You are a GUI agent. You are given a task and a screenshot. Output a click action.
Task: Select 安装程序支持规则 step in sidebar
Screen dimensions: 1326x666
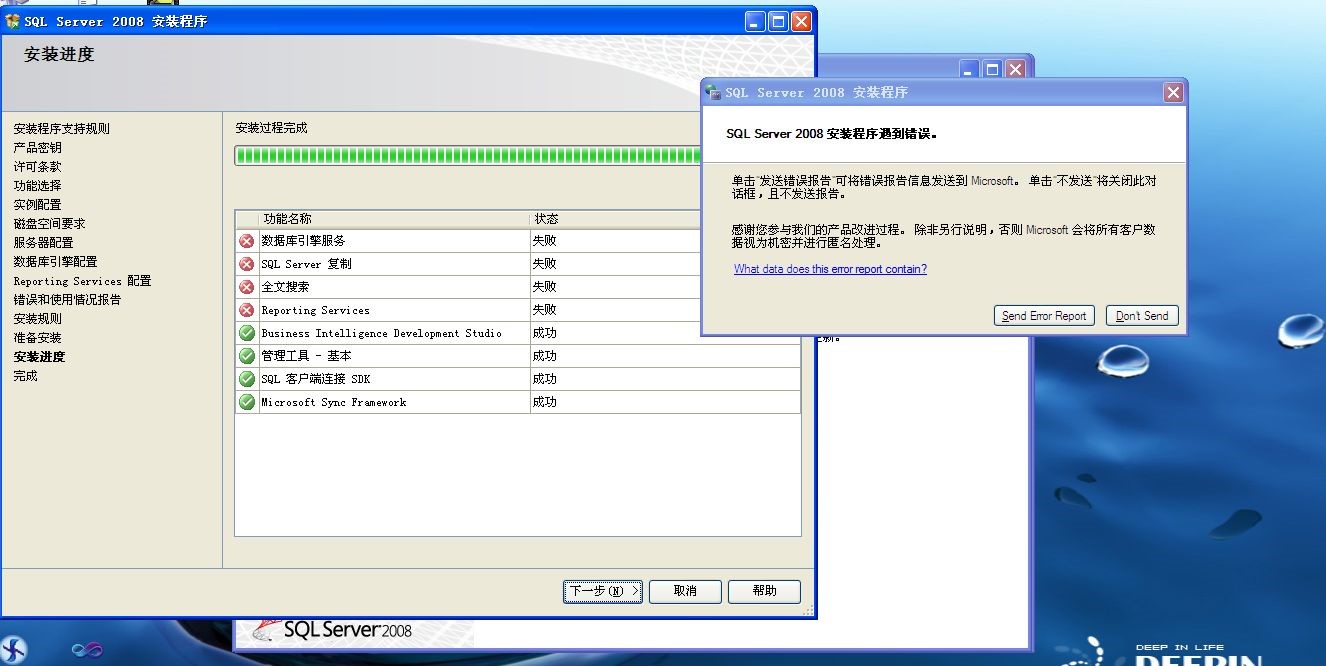(62, 129)
